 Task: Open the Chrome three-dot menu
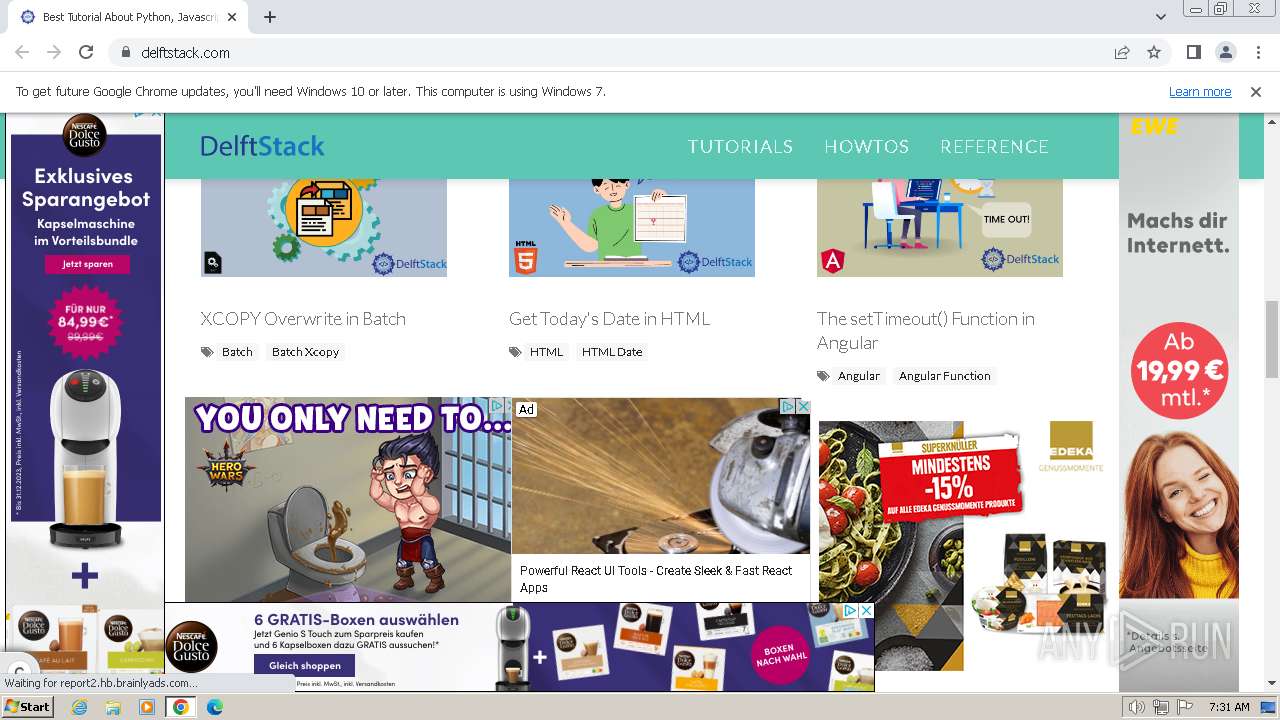coord(1257,52)
